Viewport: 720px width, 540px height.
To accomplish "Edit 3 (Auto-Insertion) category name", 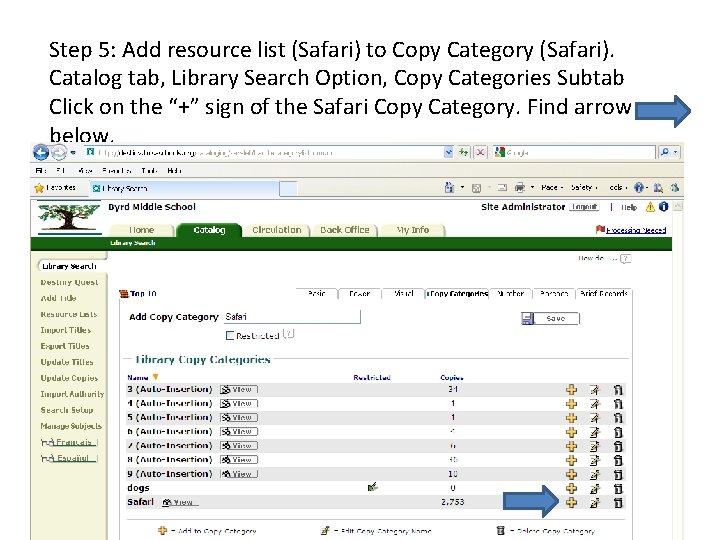I will [x=595, y=390].
